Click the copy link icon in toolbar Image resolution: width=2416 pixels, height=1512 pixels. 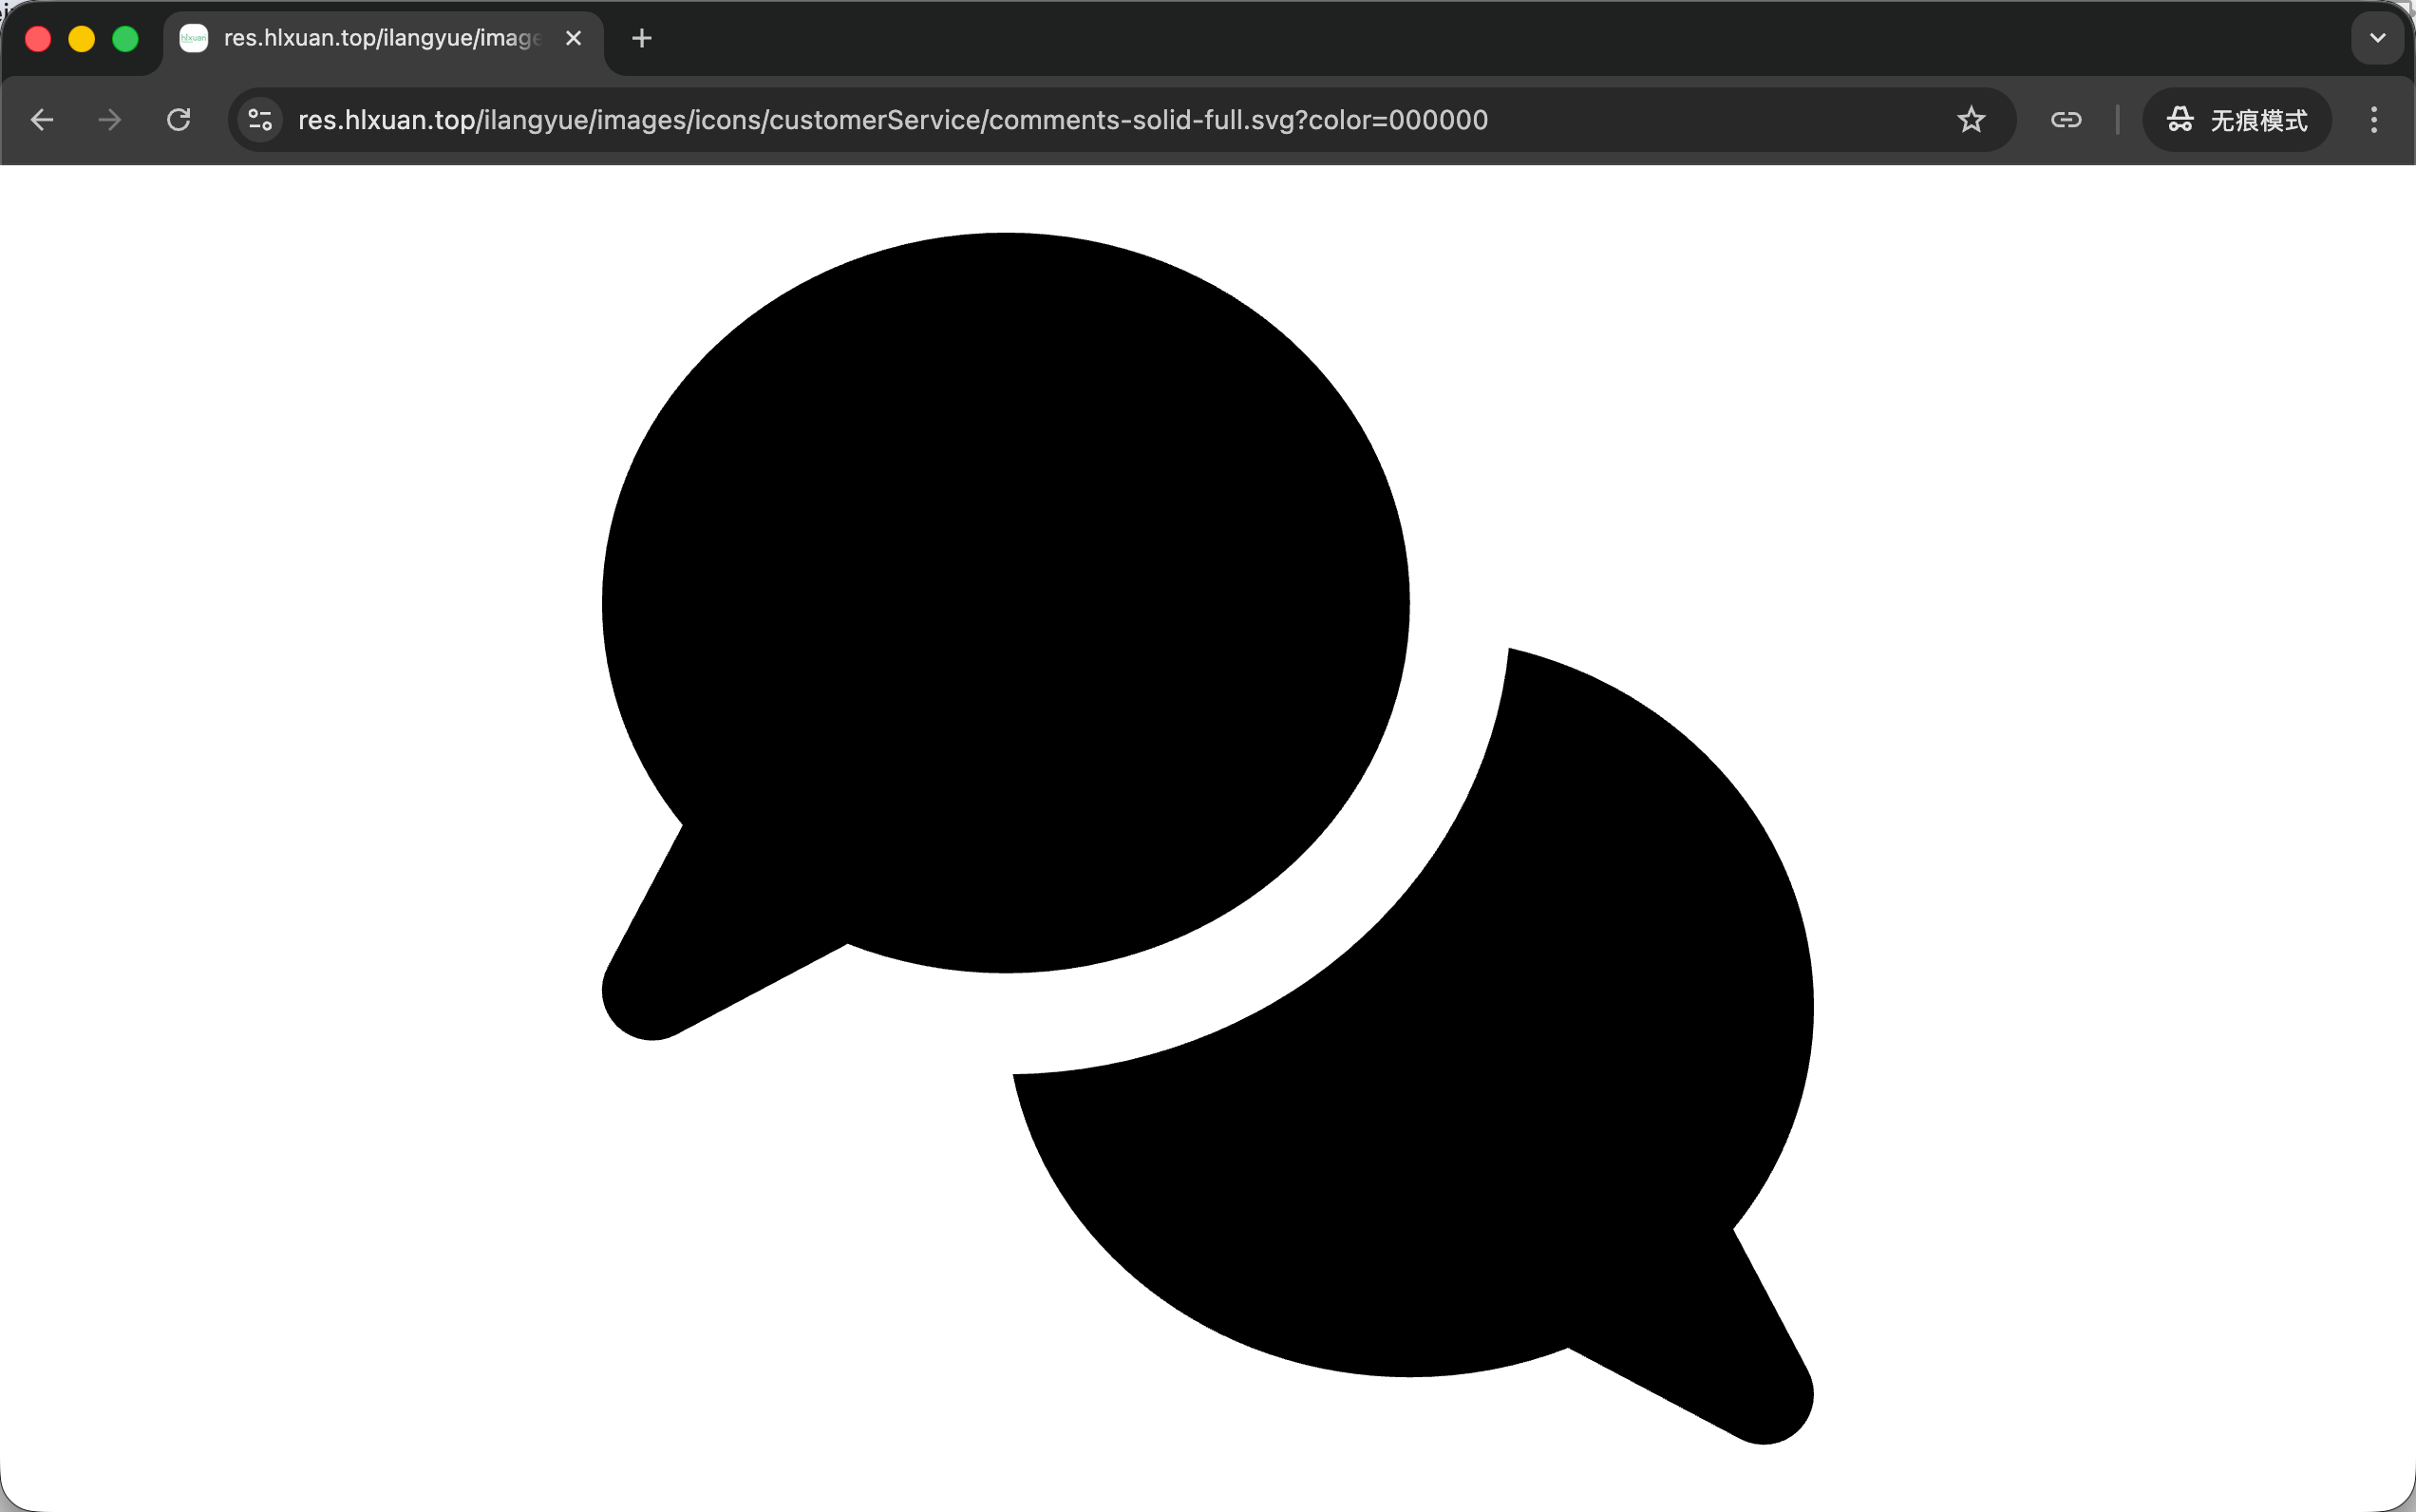[x=2066, y=120]
